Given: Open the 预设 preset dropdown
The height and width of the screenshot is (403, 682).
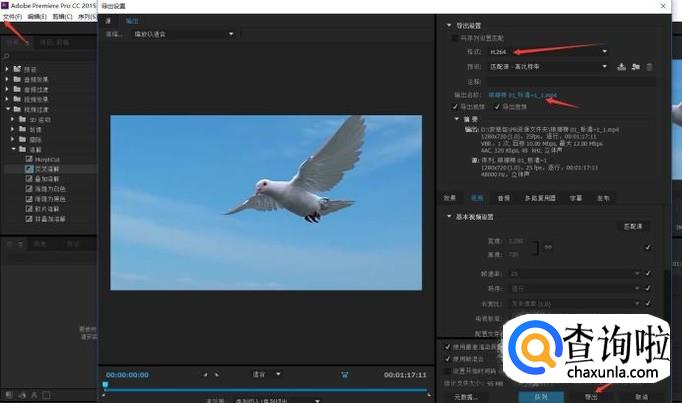Looking at the screenshot, I should click(x=548, y=67).
